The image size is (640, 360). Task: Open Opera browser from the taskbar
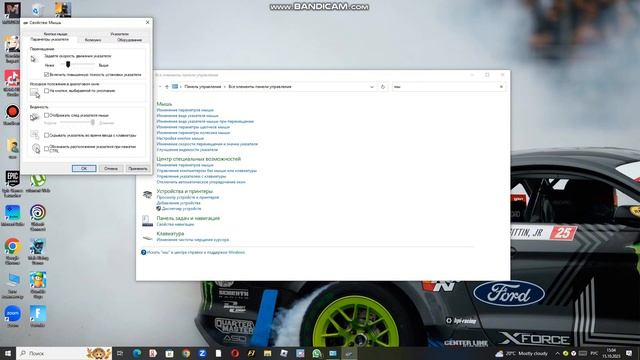click(235, 353)
